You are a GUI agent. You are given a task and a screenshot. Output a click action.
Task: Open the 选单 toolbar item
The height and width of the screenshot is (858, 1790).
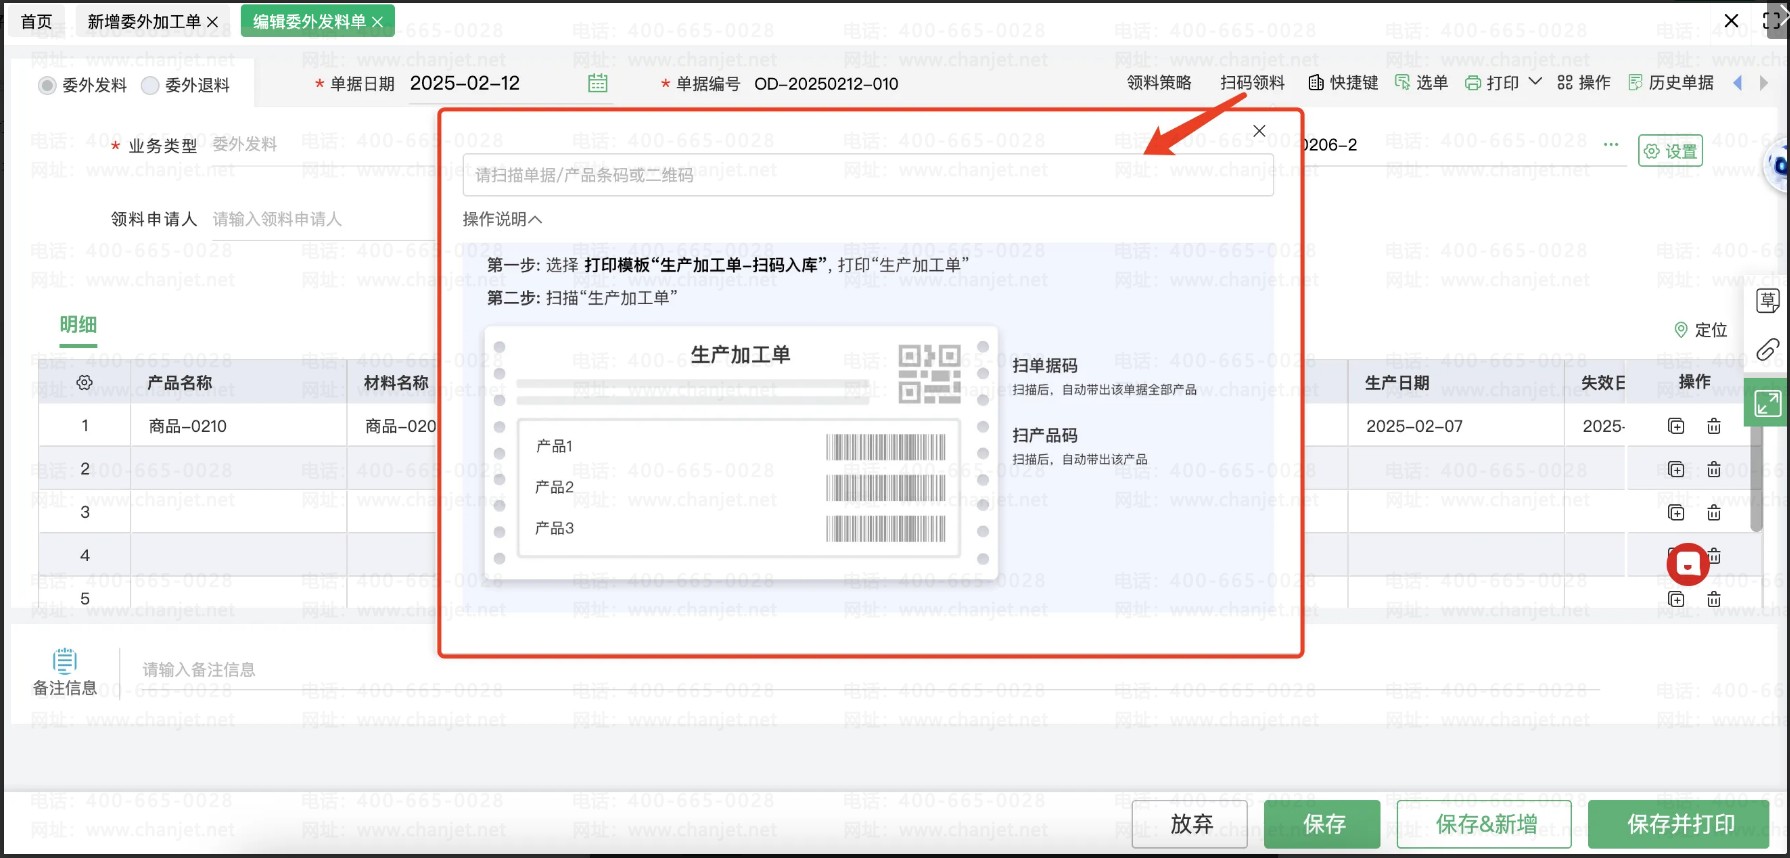tap(1421, 83)
